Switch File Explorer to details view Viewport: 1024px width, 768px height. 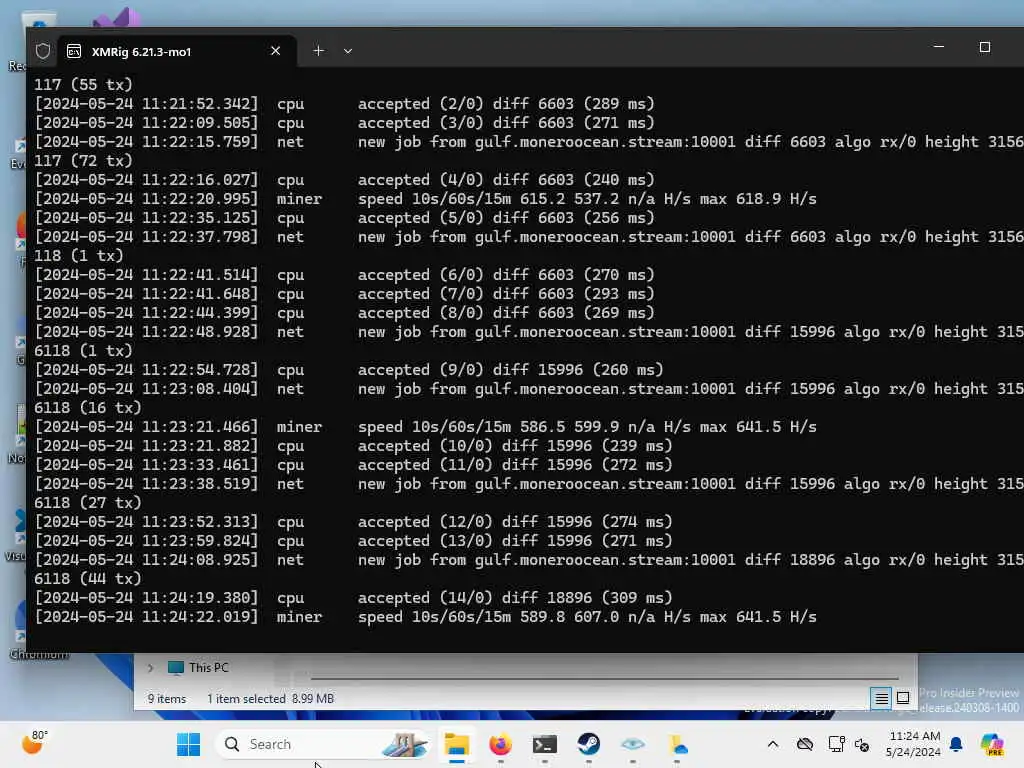click(x=881, y=698)
